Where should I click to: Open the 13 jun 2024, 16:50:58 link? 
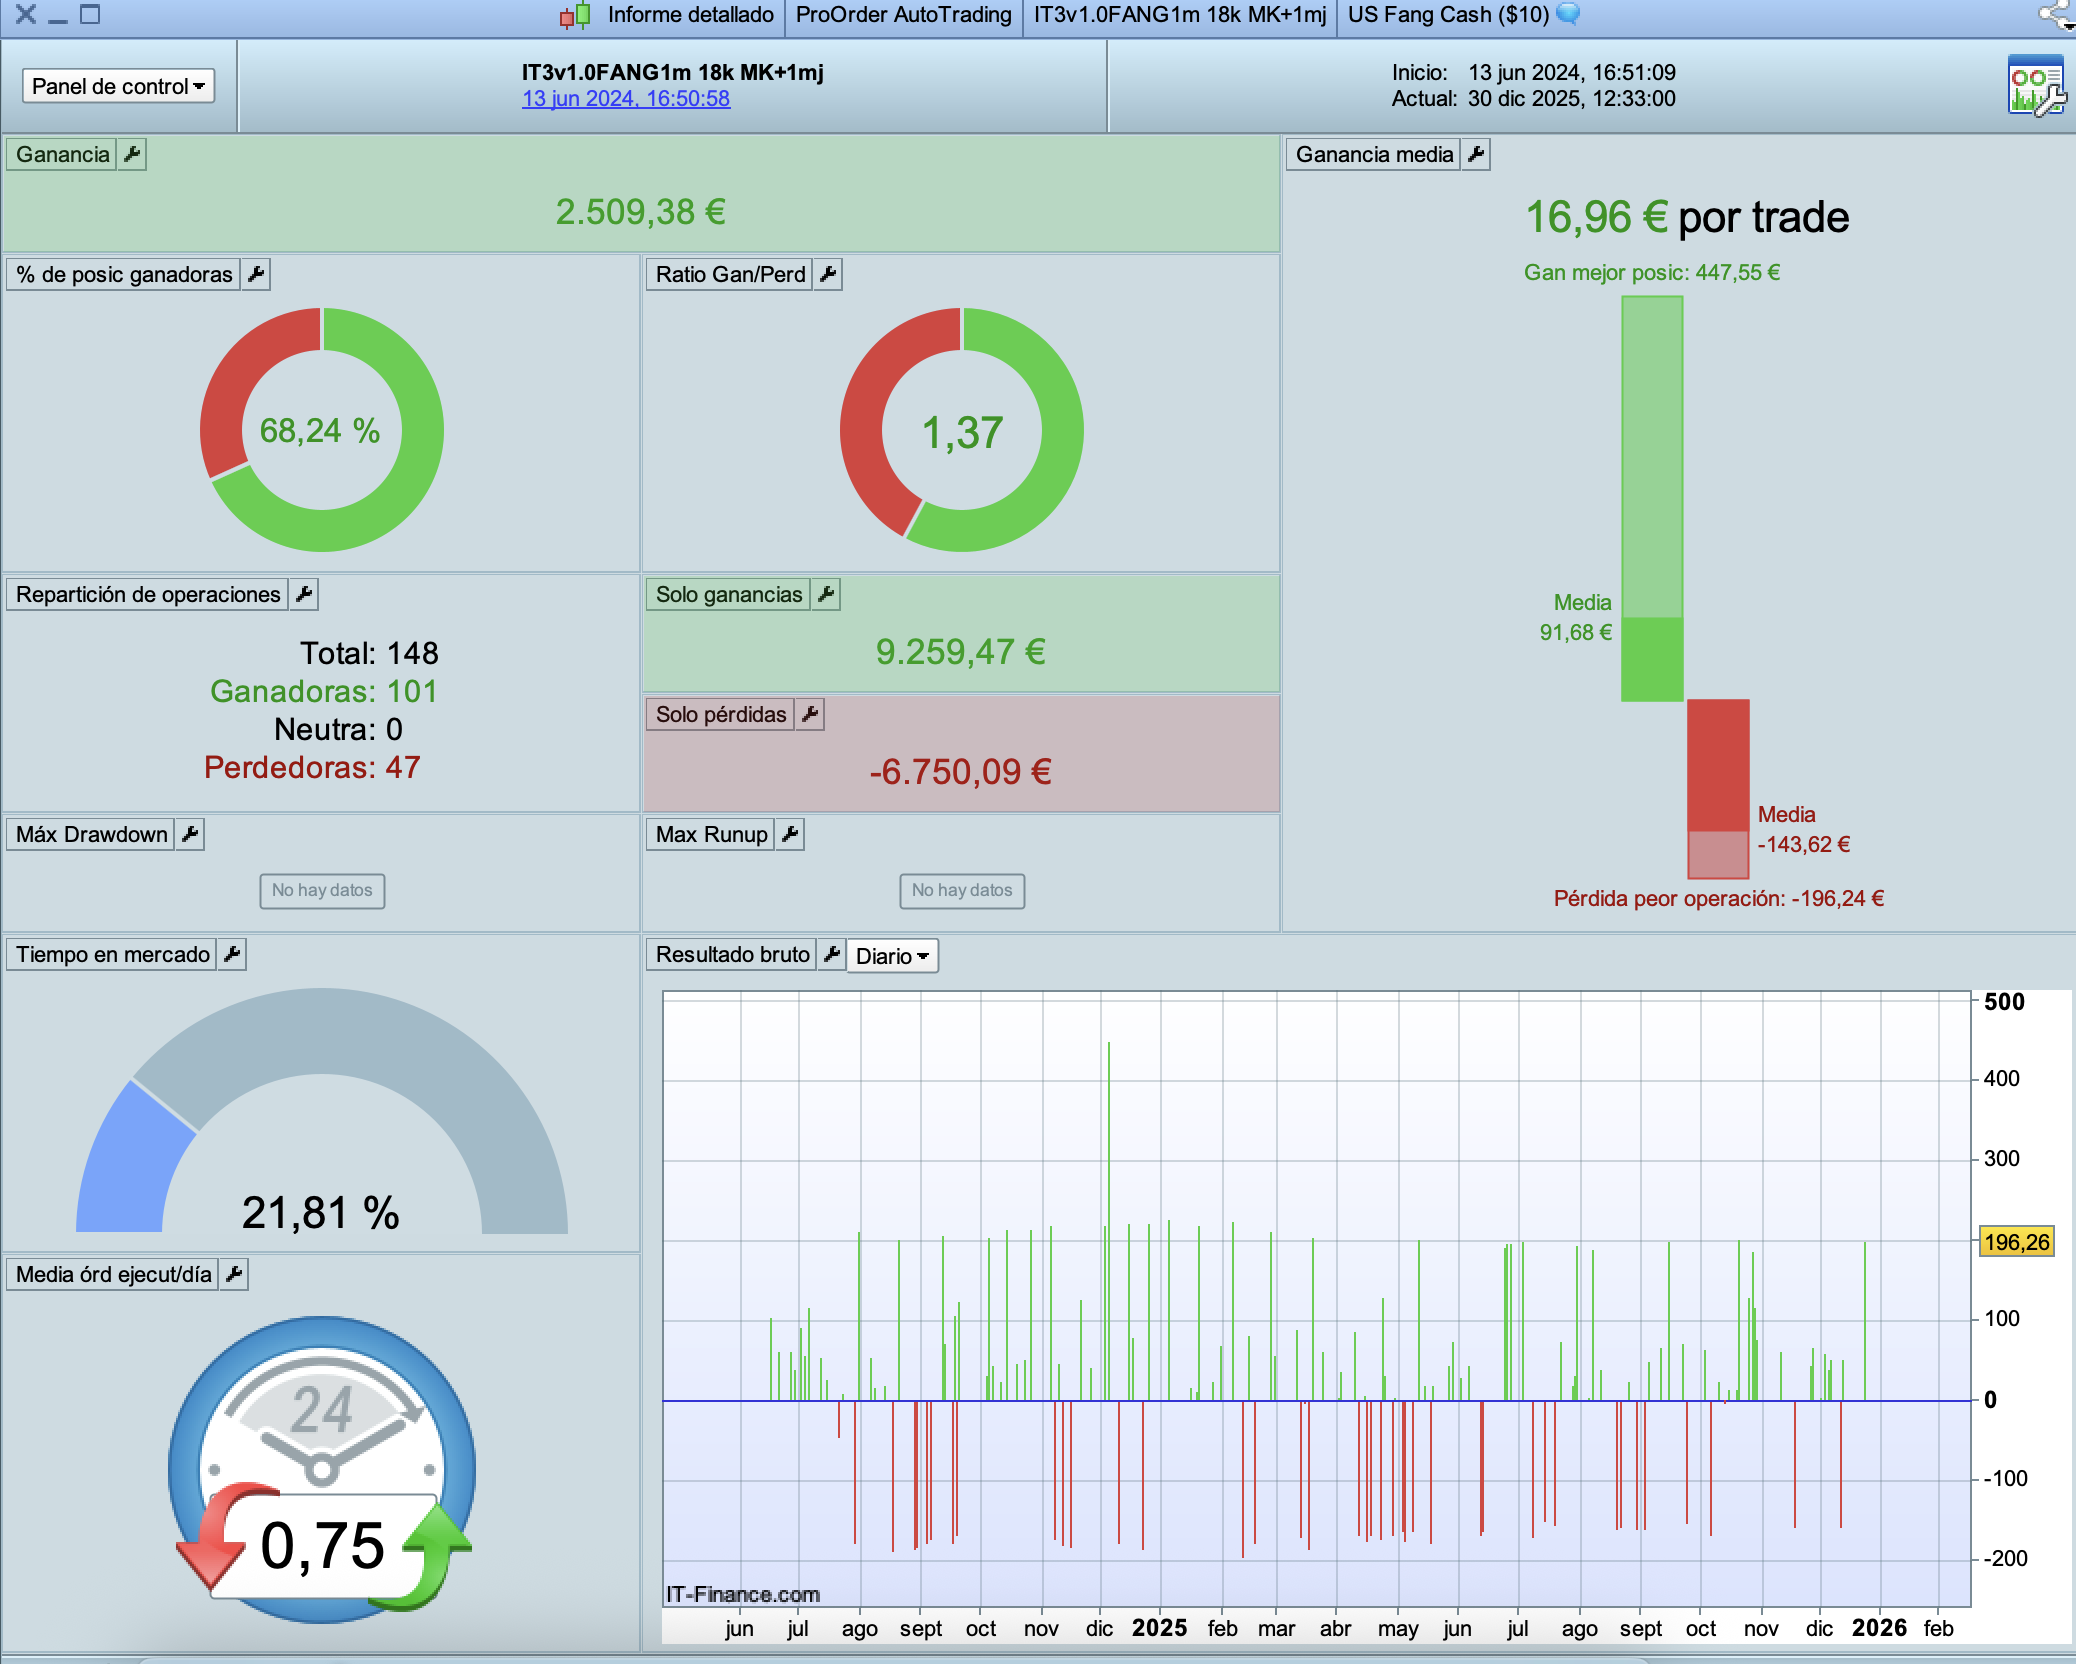pos(626,99)
